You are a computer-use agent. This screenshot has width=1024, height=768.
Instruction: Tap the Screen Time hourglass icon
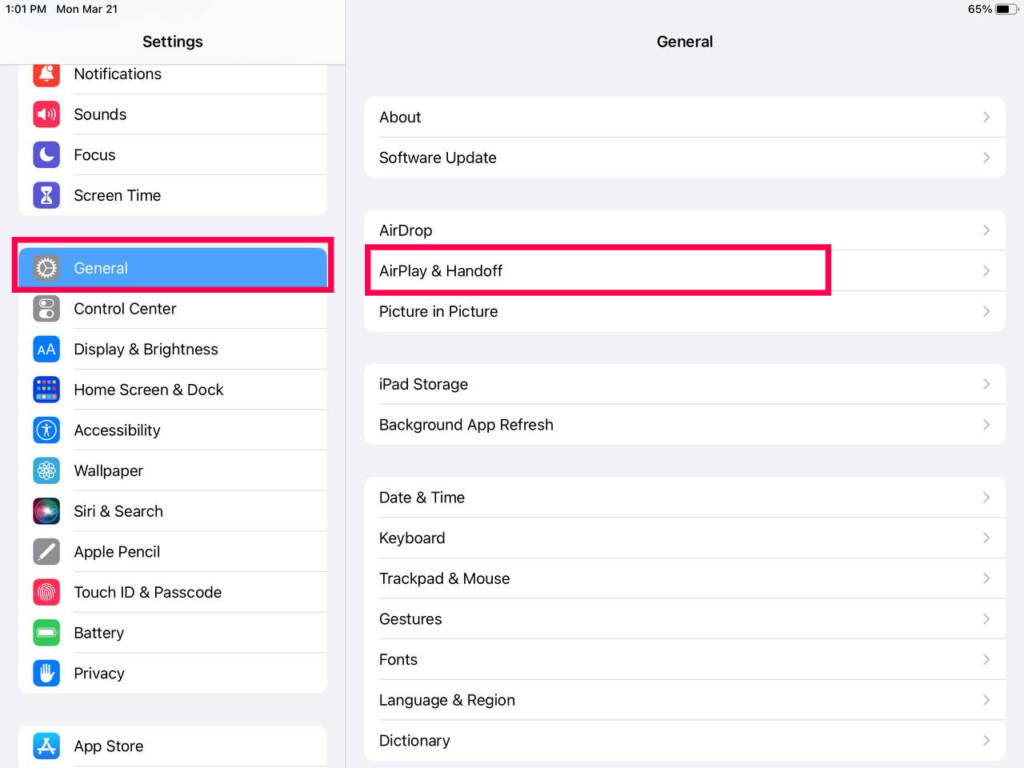(46, 195)
